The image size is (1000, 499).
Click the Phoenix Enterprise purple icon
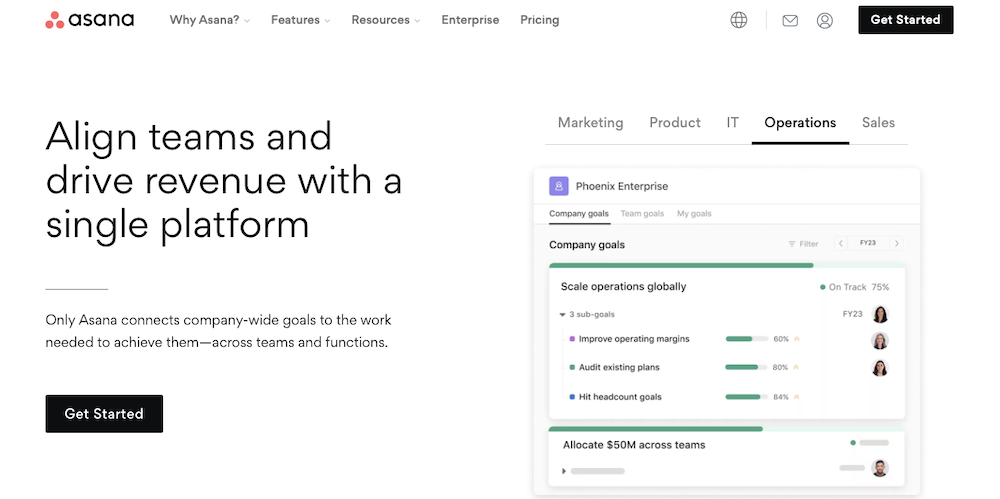[559, 186]
